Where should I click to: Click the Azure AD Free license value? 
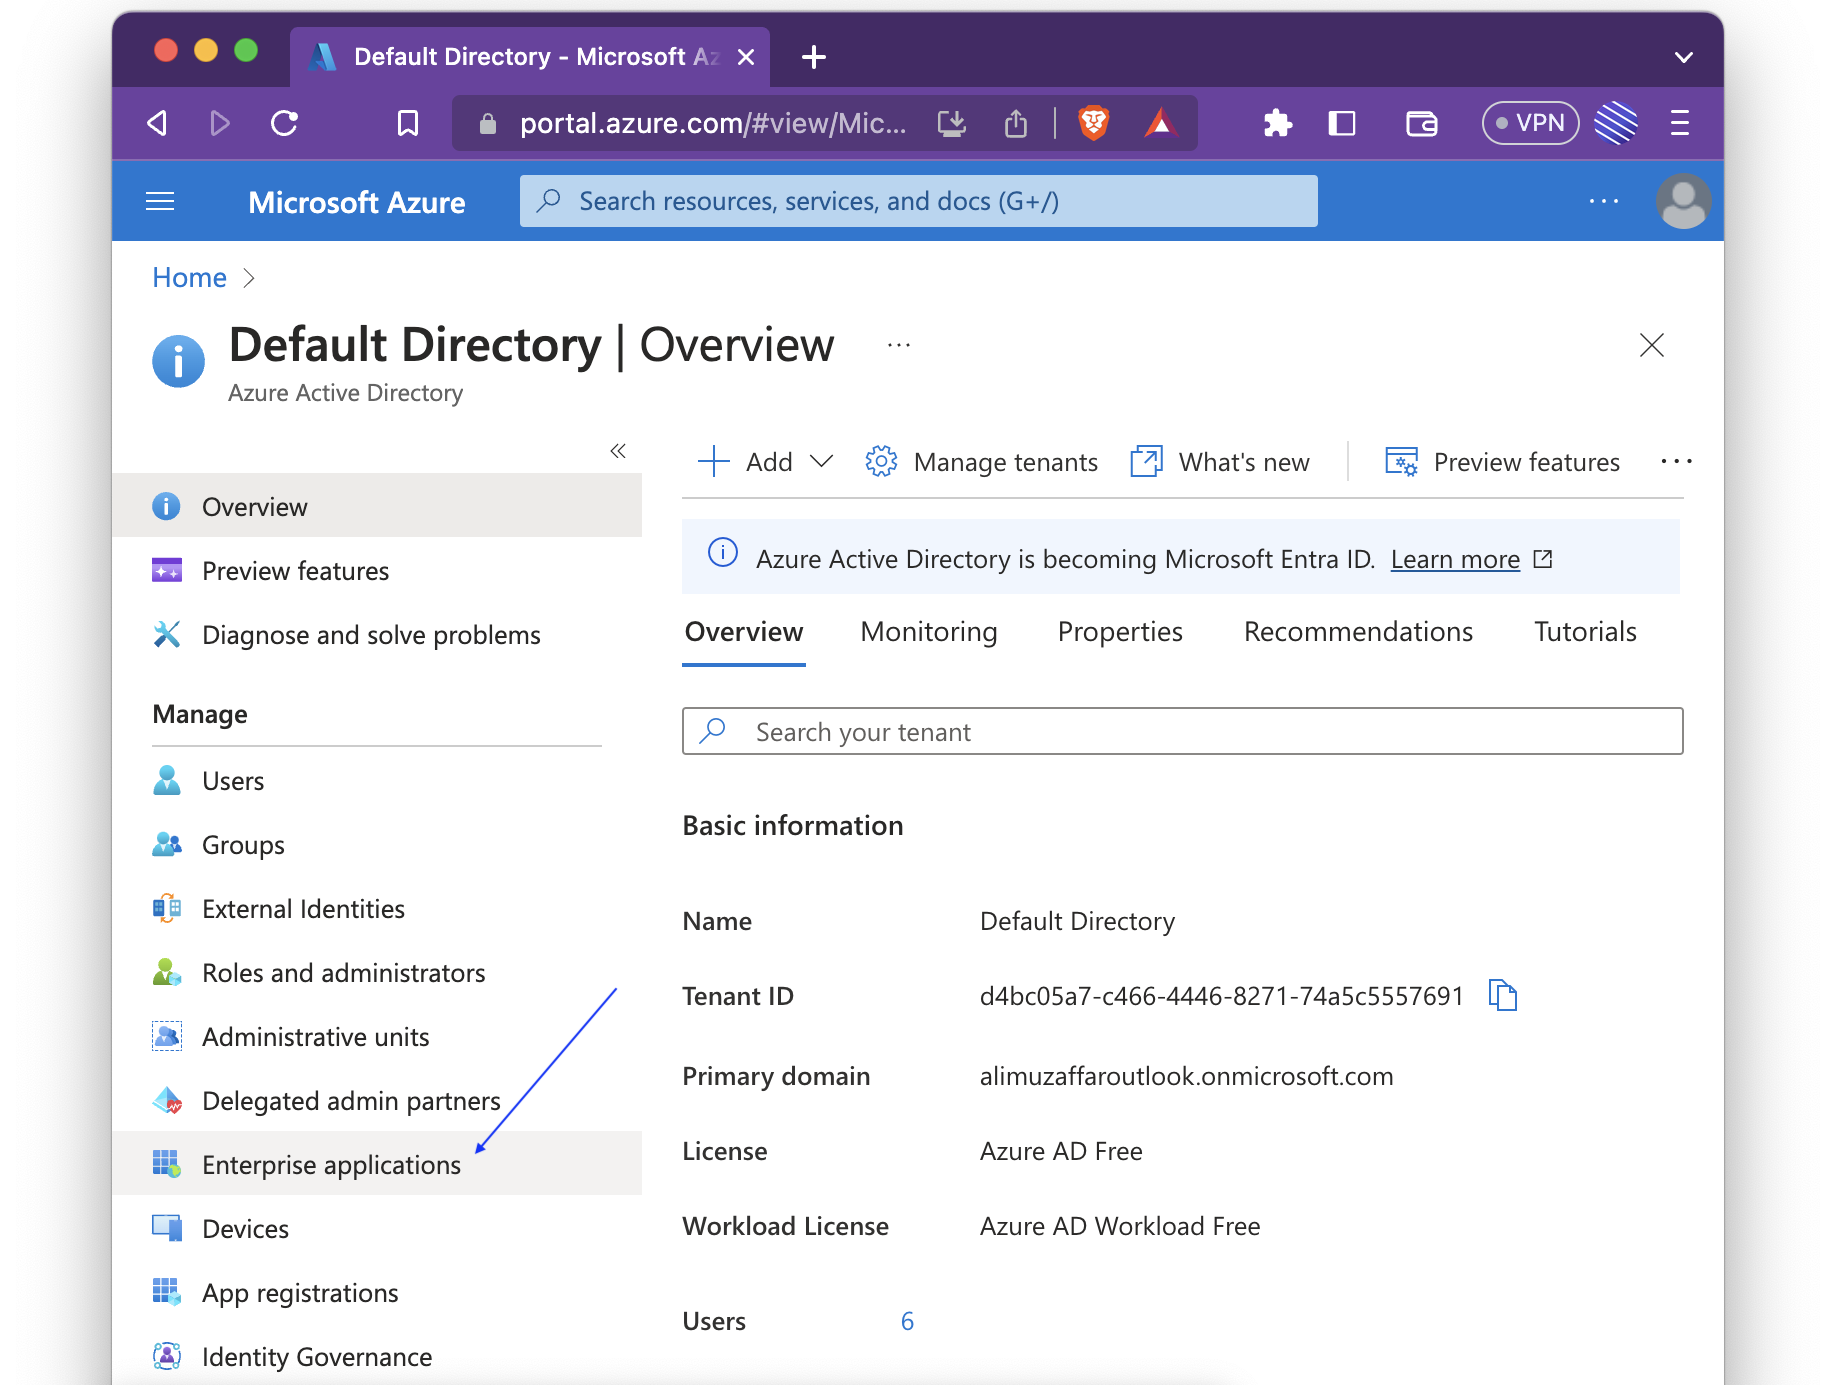[1061, 1151]
